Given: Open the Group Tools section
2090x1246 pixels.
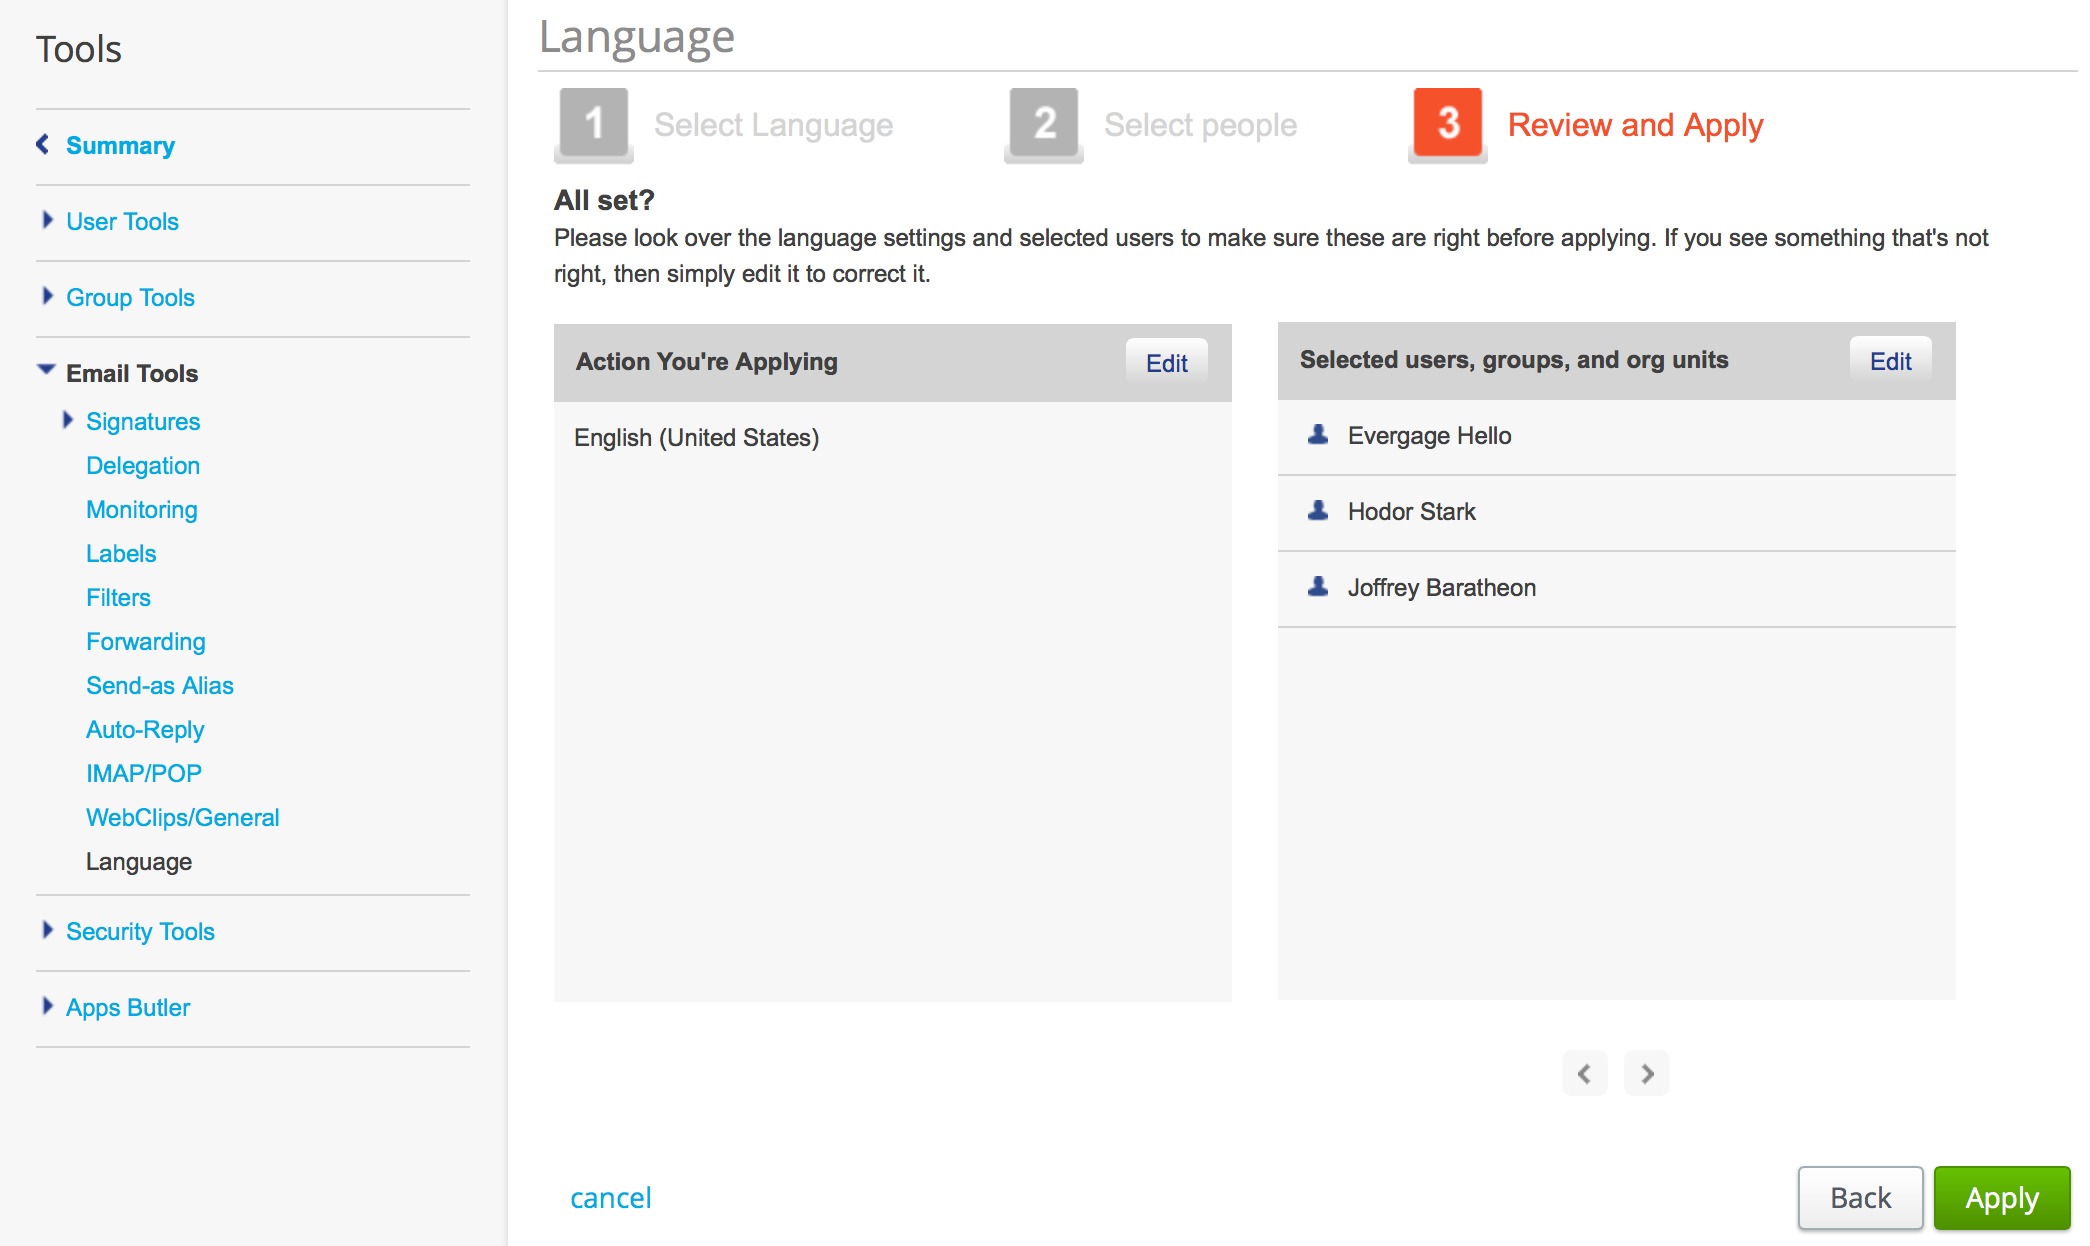Looking at the screenshot, I should [x=130, y=298].
